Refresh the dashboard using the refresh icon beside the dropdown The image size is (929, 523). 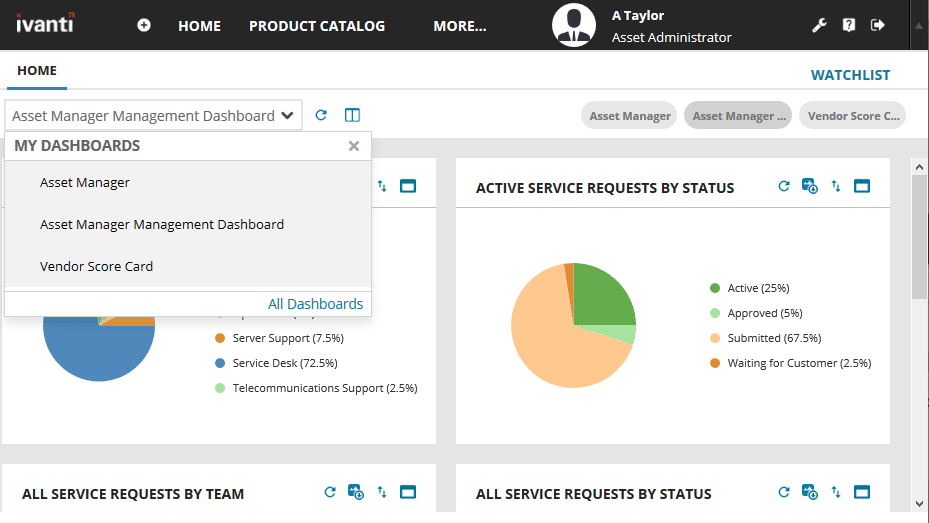point(321,116)
